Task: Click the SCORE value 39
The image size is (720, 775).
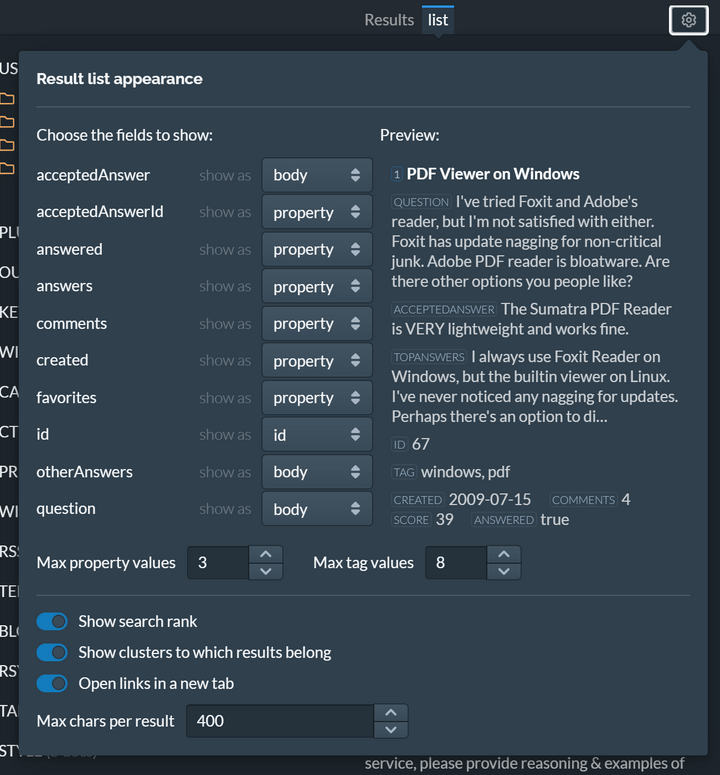Action: pos(445,519)
